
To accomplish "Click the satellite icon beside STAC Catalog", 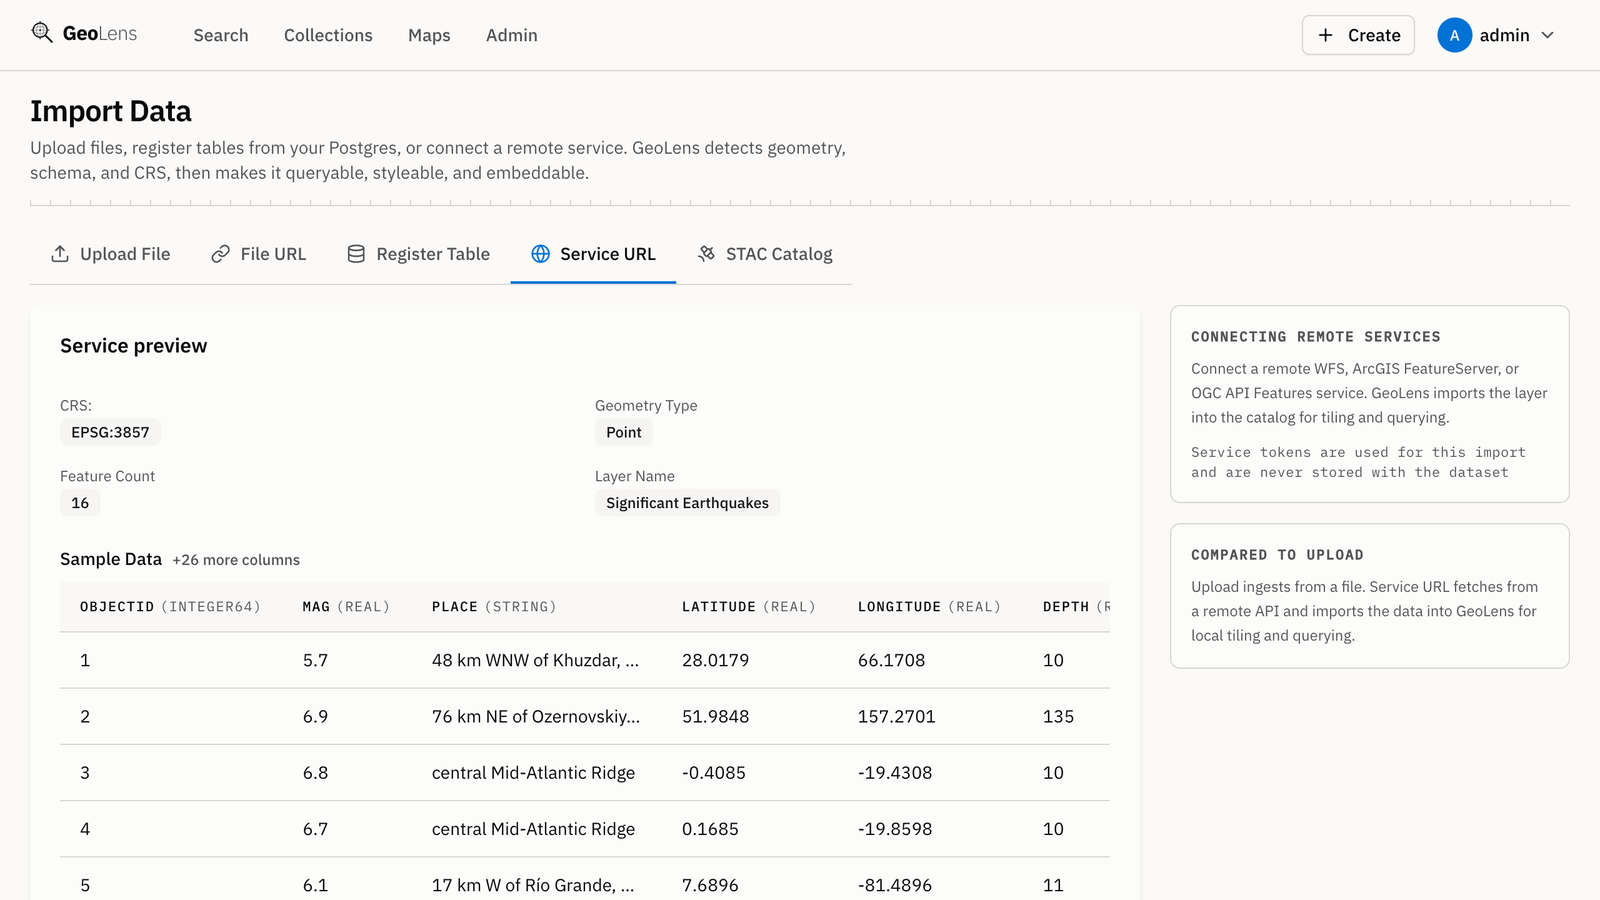I will coord(706,254).
